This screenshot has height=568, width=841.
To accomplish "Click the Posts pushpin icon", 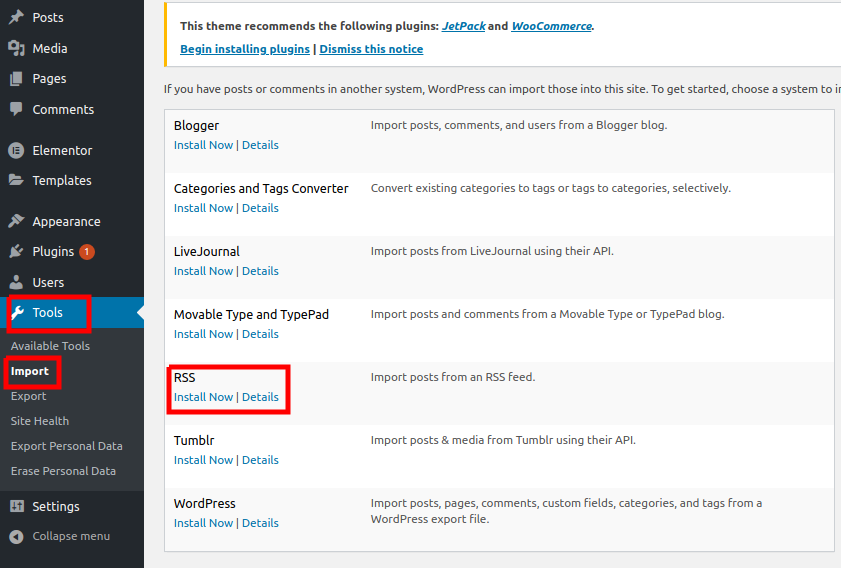I will [16, 18].
